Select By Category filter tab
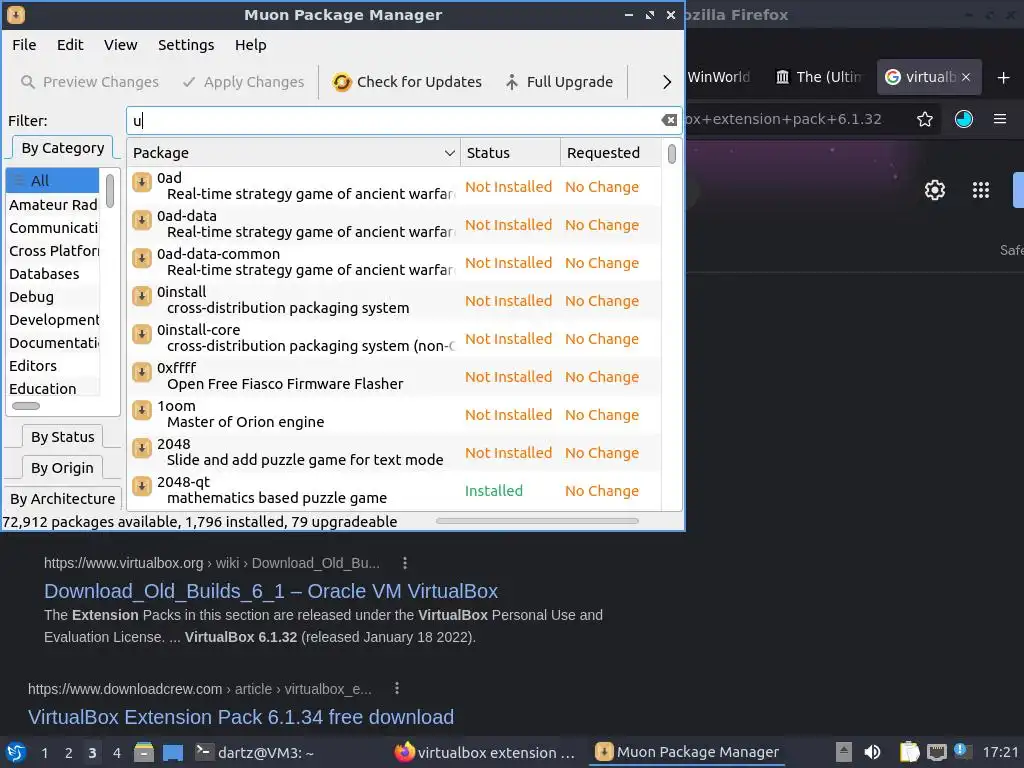The image size is (1024, 768). (x=63, y=148)
